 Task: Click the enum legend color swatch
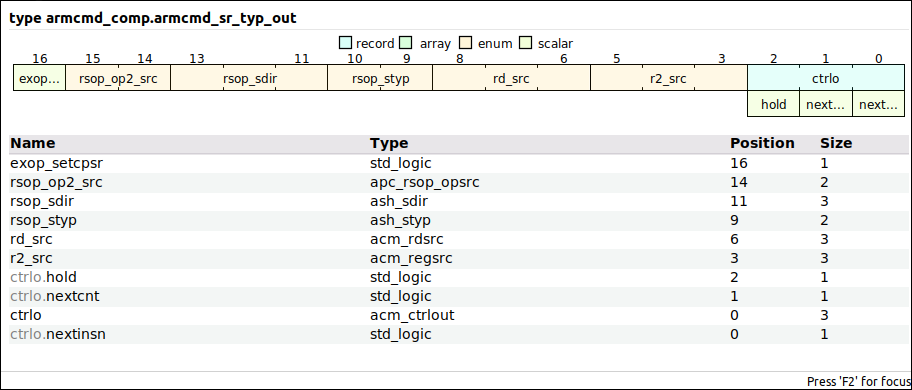click(465, 43)
